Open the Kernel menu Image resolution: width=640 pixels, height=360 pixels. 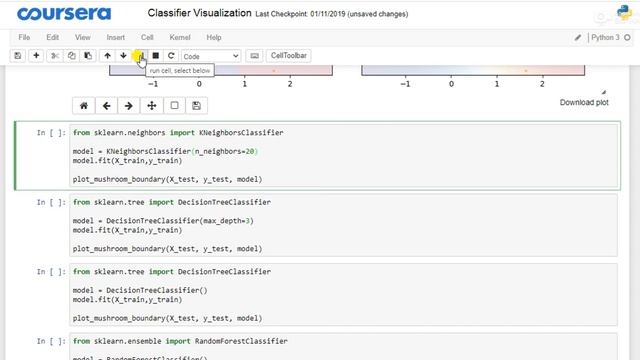coord(180,37)
